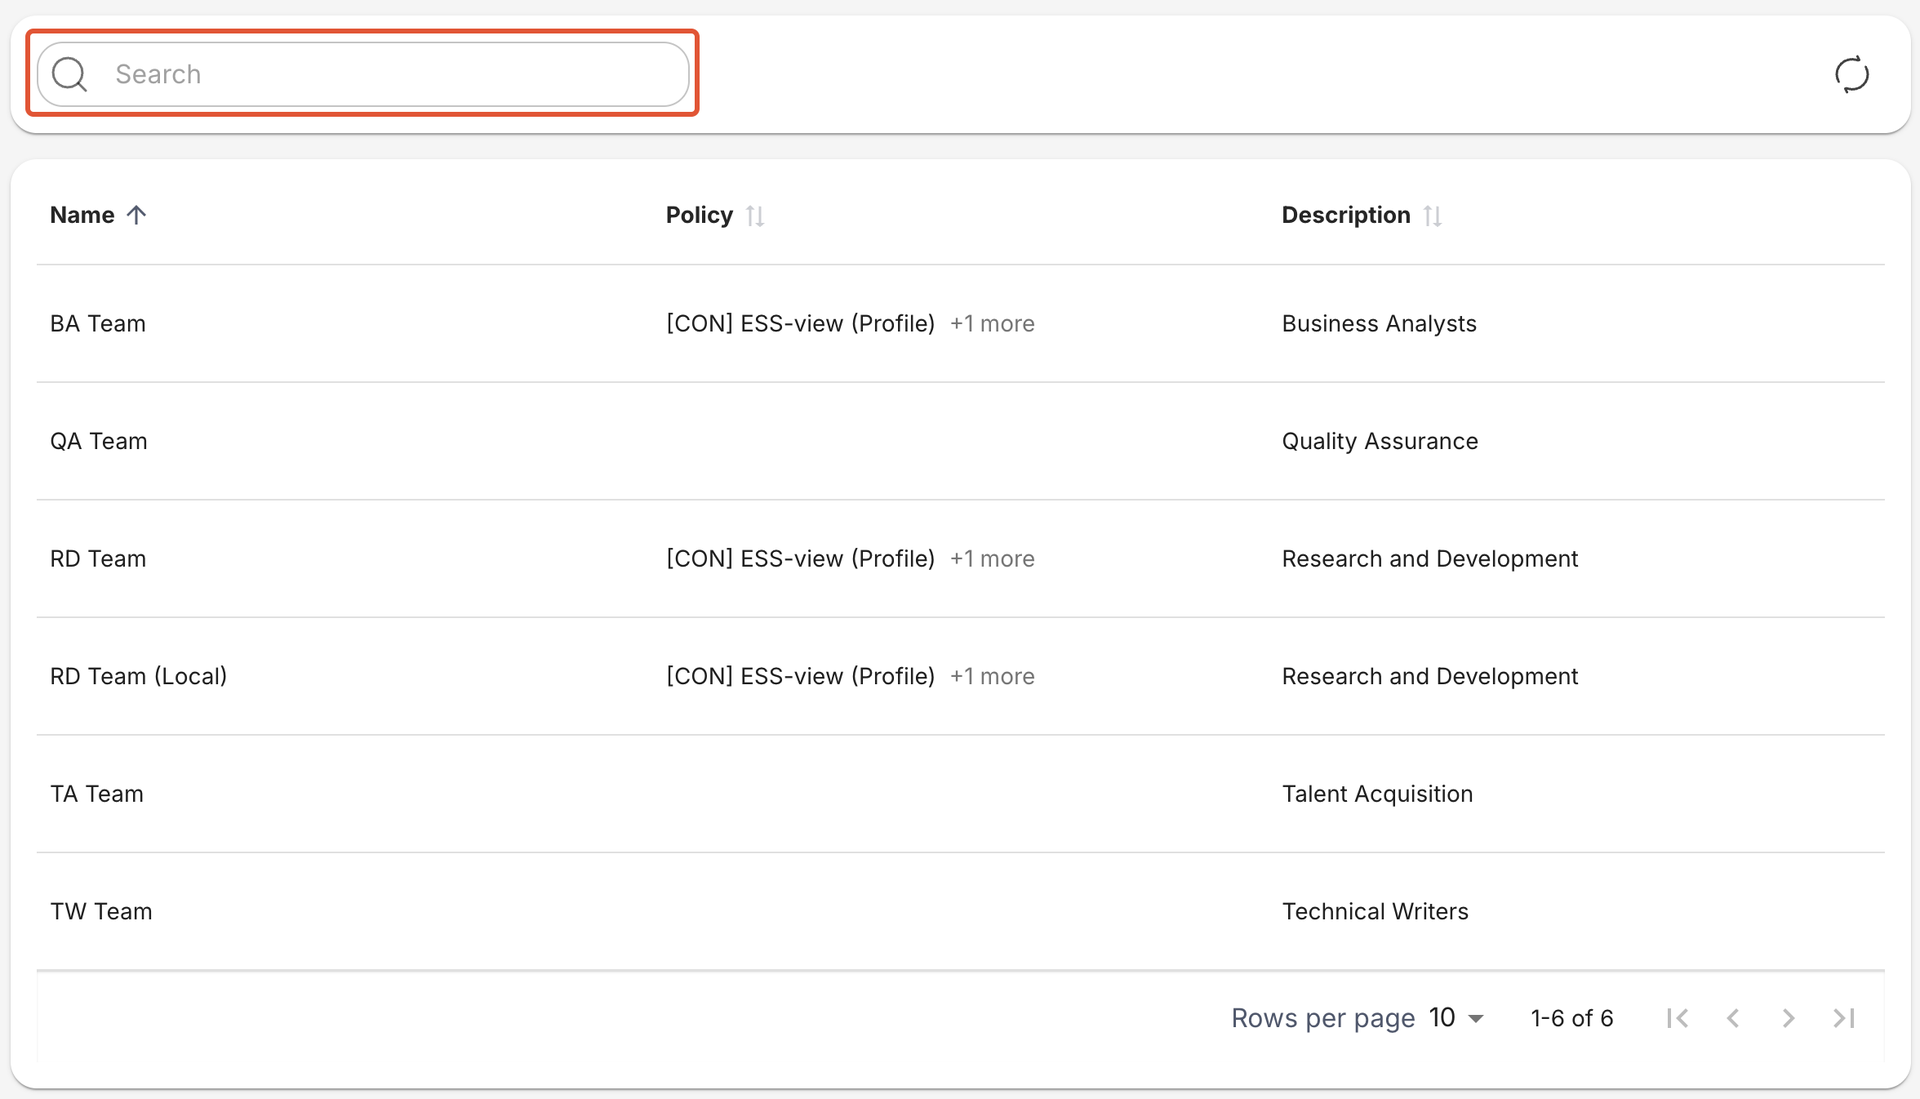This screenshot has width=1920, height=1099.
Task: Click the Description column header text
Action: 1346,215
